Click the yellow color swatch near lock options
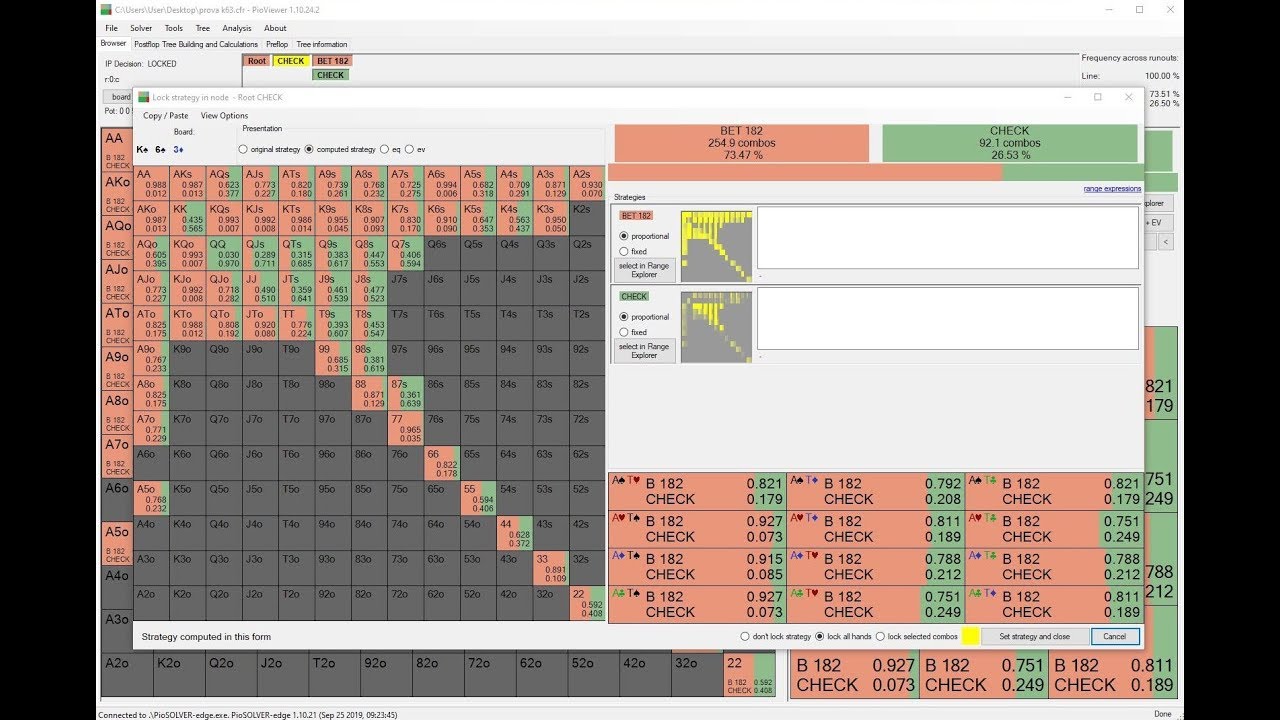1280x720 pixels. click(970, 636)
